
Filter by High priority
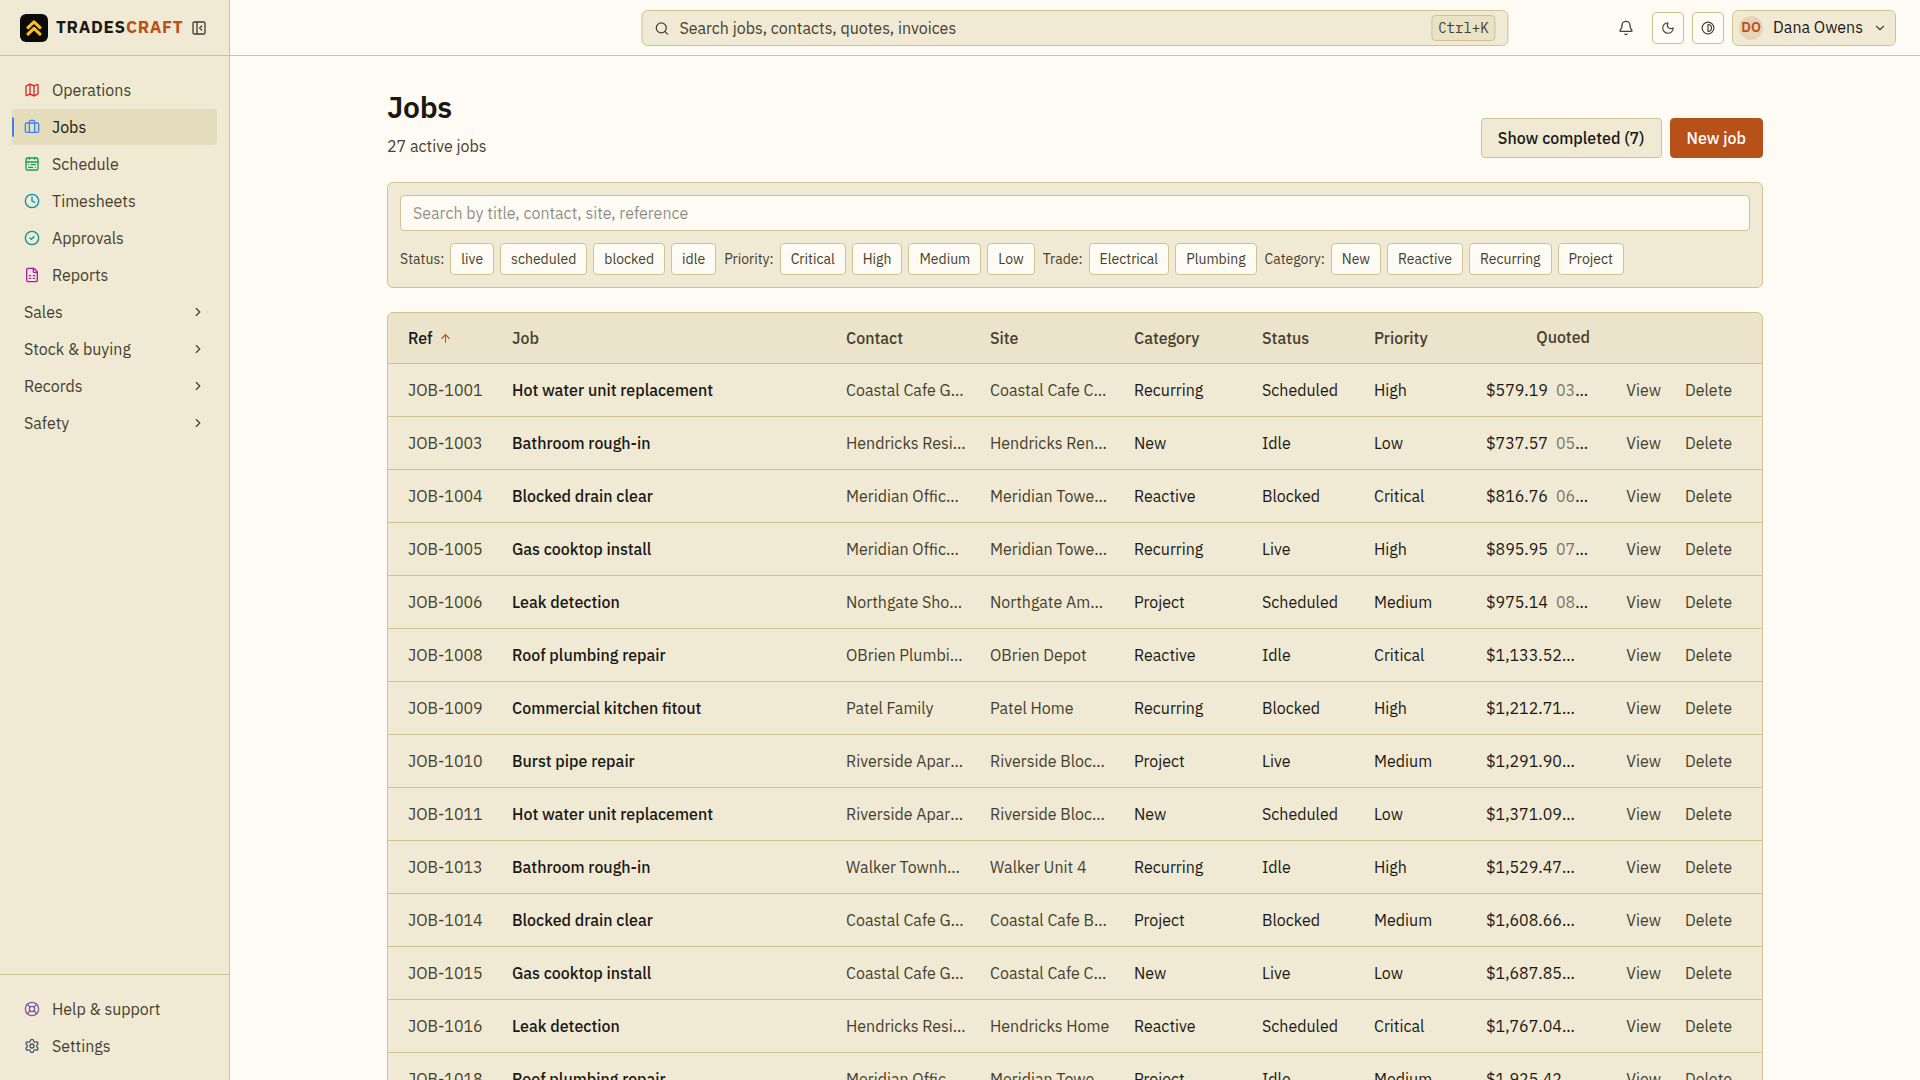tap(877, 259)
